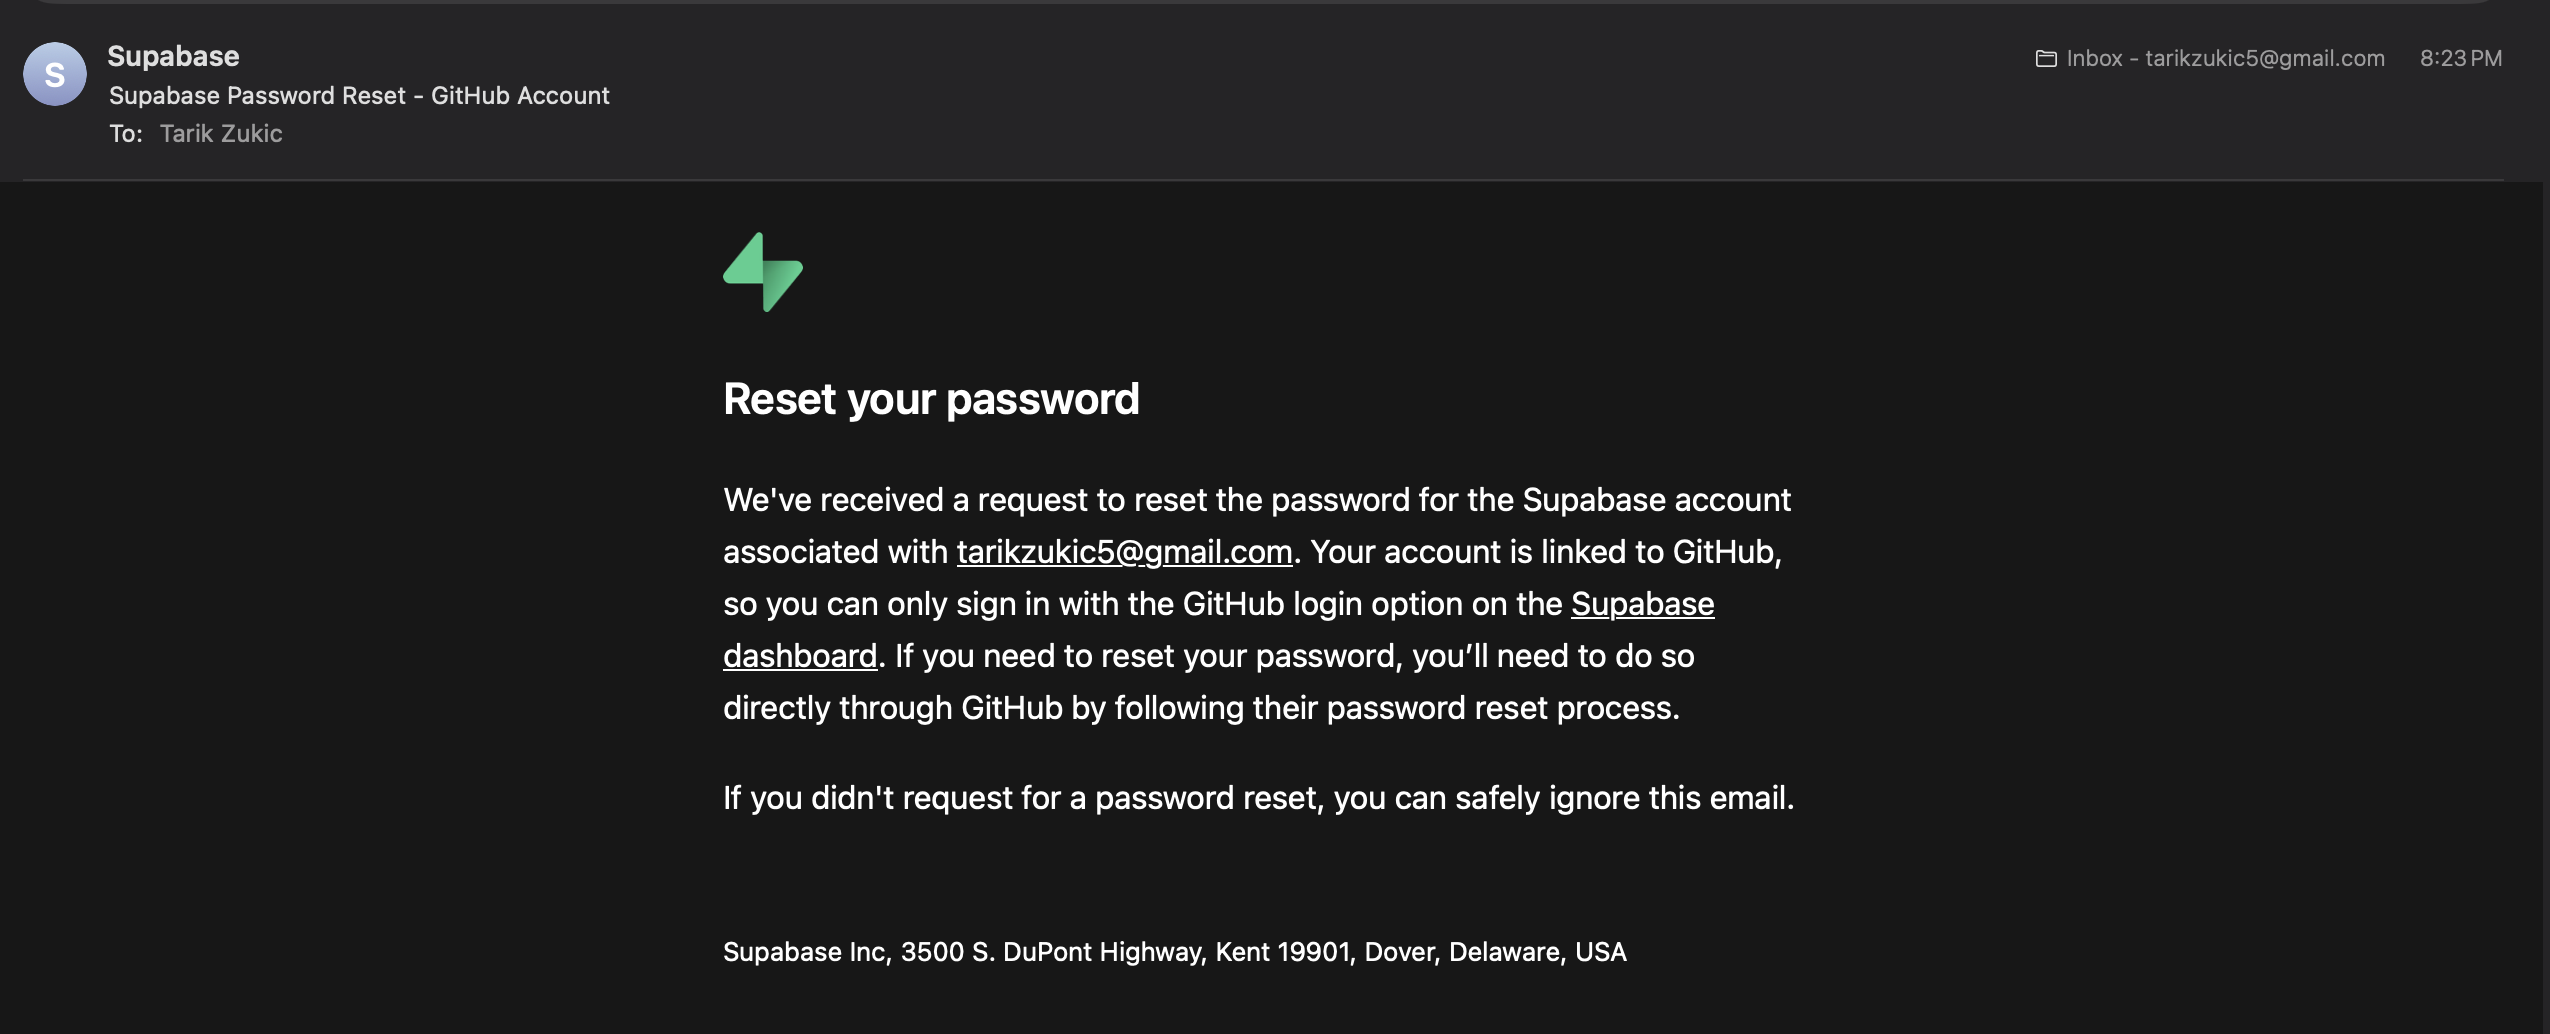The image size is (2550, 1034).
Task: Click the Reset your password heading
Action: tap(931, 399)
